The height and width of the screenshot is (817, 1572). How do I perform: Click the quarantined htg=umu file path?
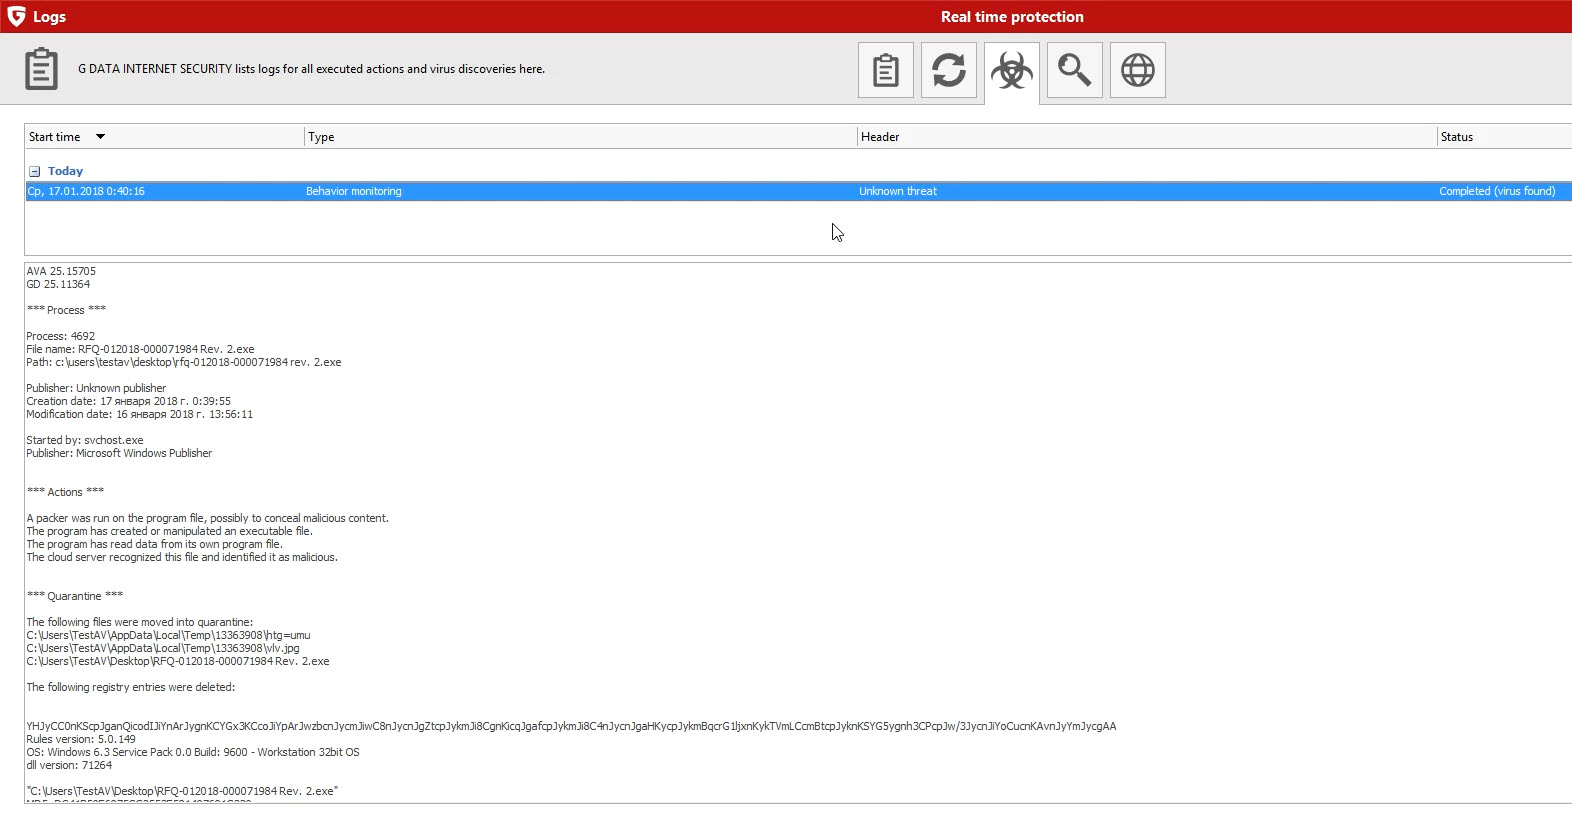click(x=168, y=635)
